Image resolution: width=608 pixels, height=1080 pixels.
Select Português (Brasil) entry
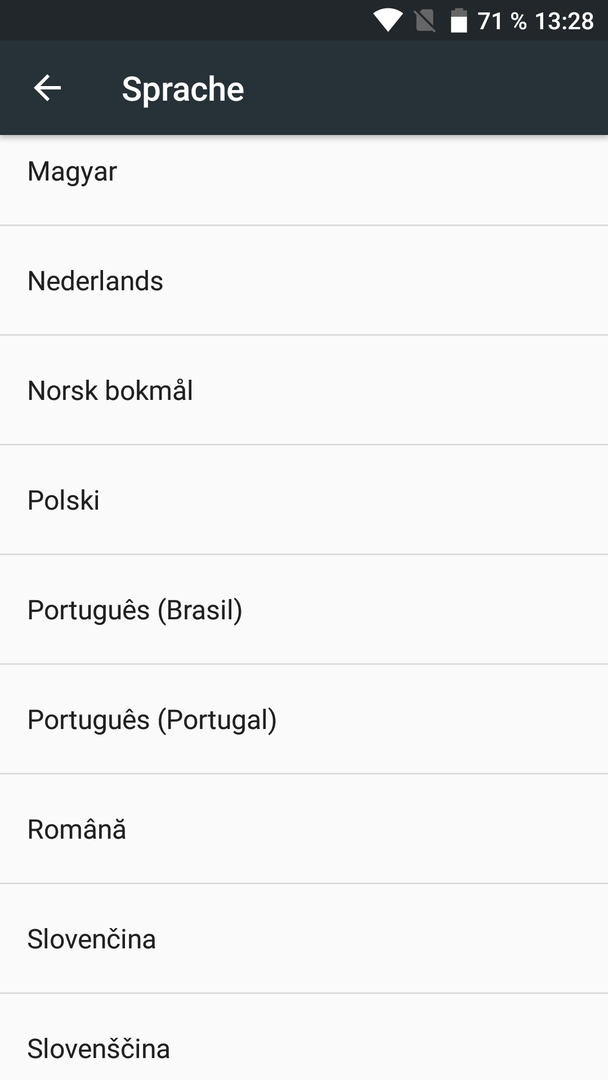(304, 610)
